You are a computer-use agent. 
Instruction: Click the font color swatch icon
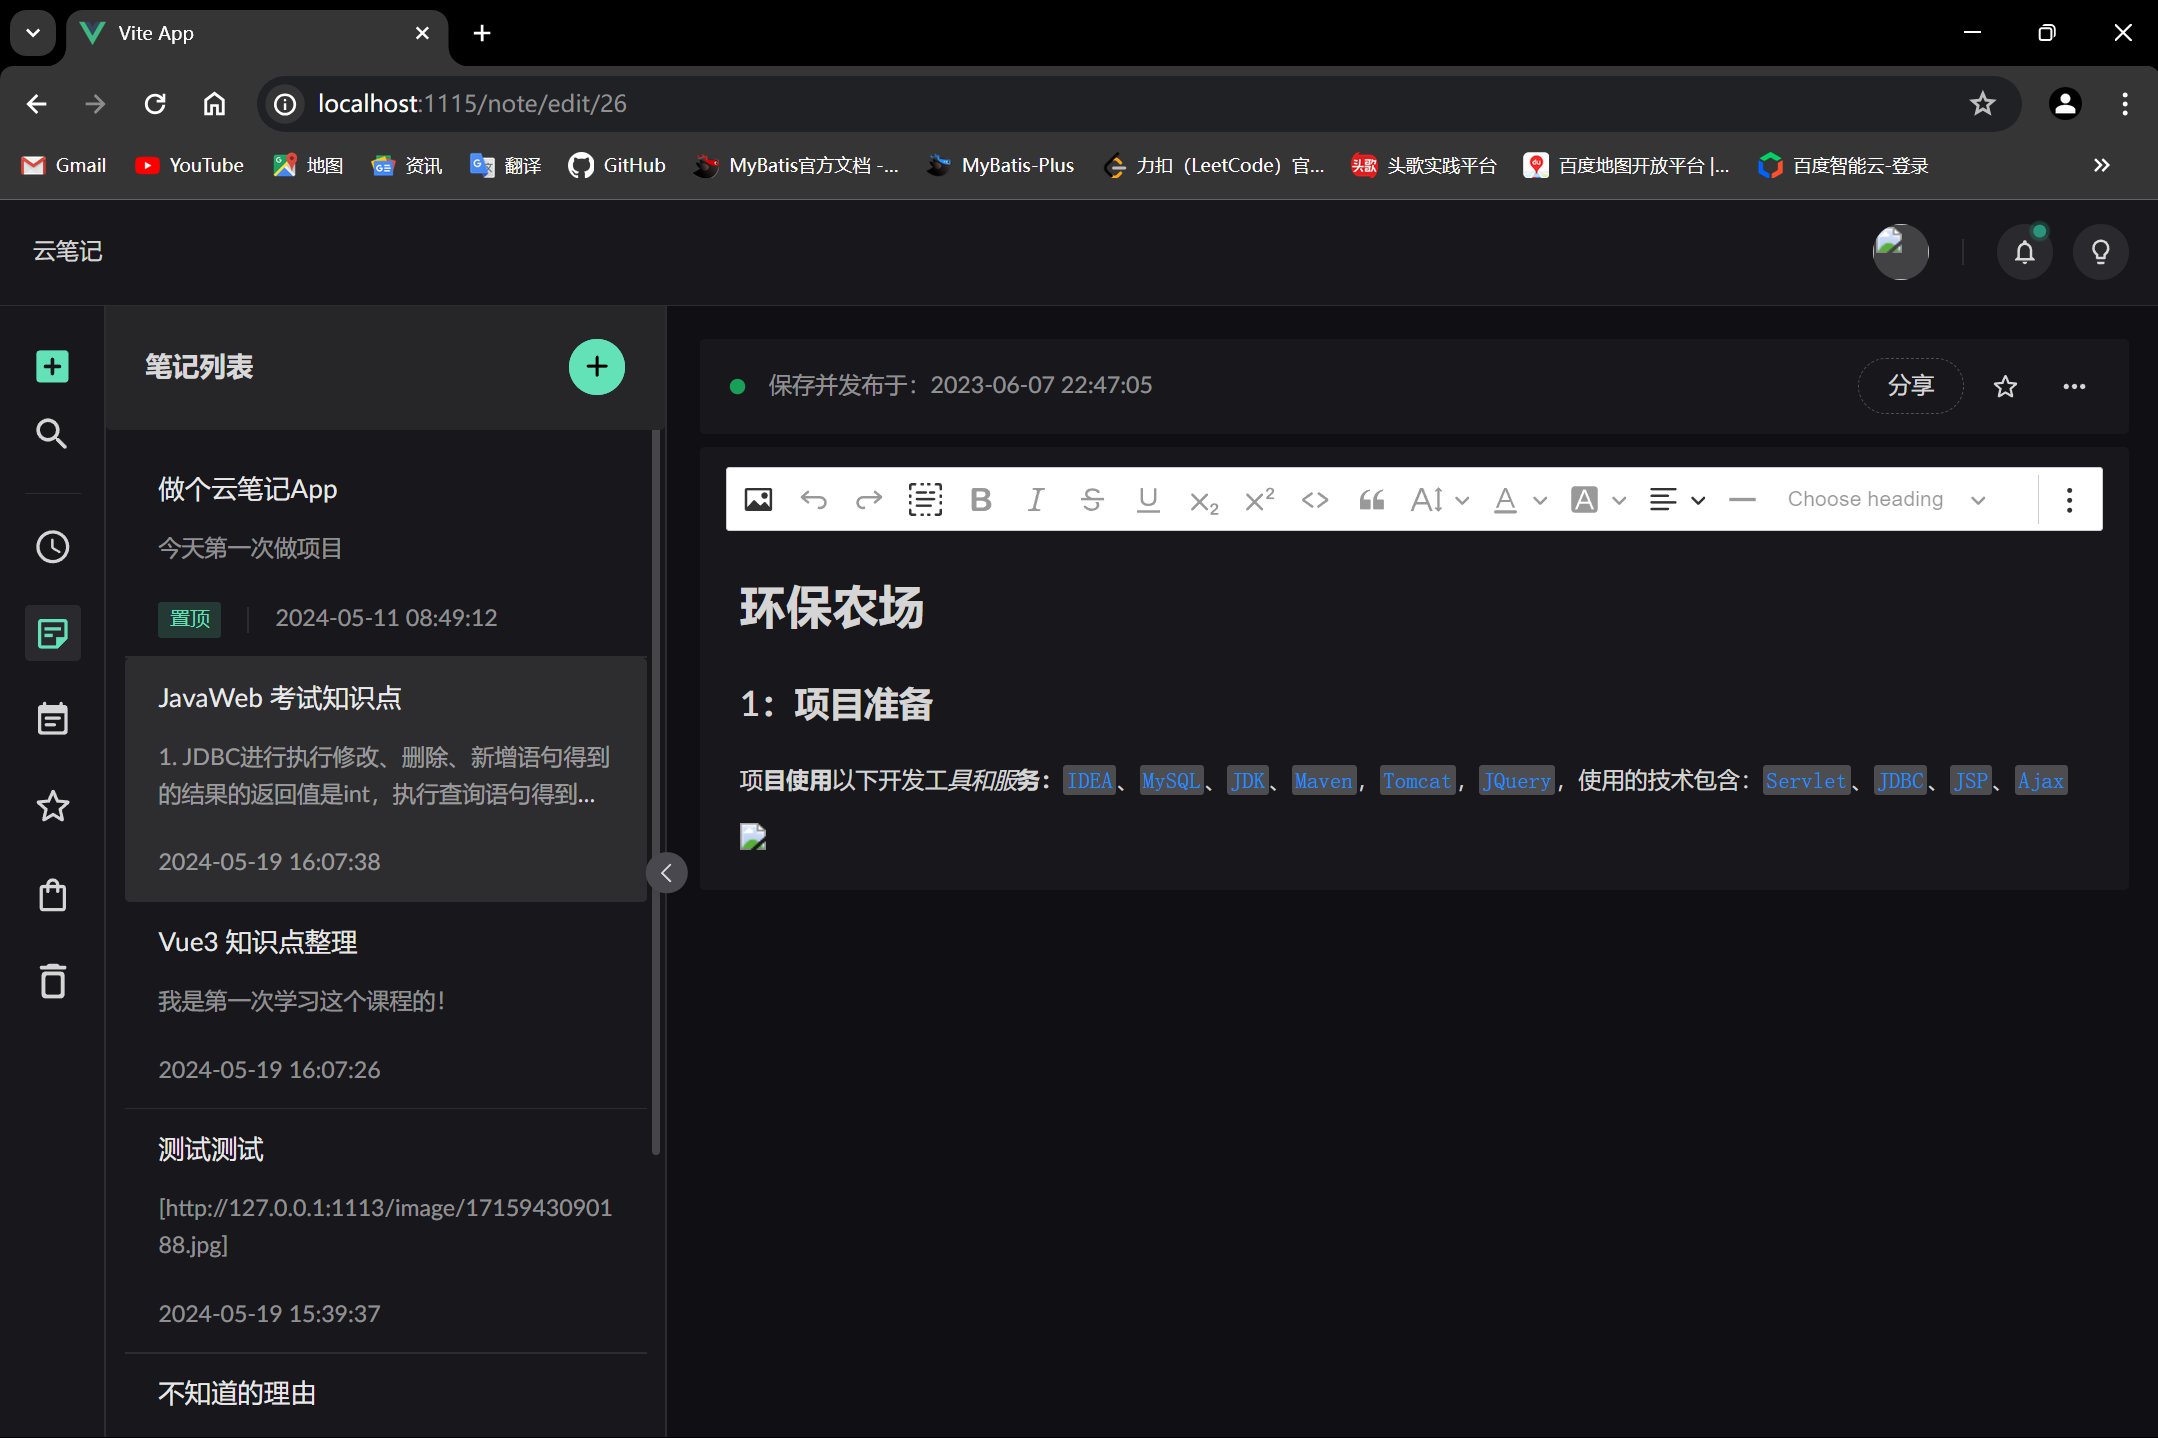tap(1507, 499)
